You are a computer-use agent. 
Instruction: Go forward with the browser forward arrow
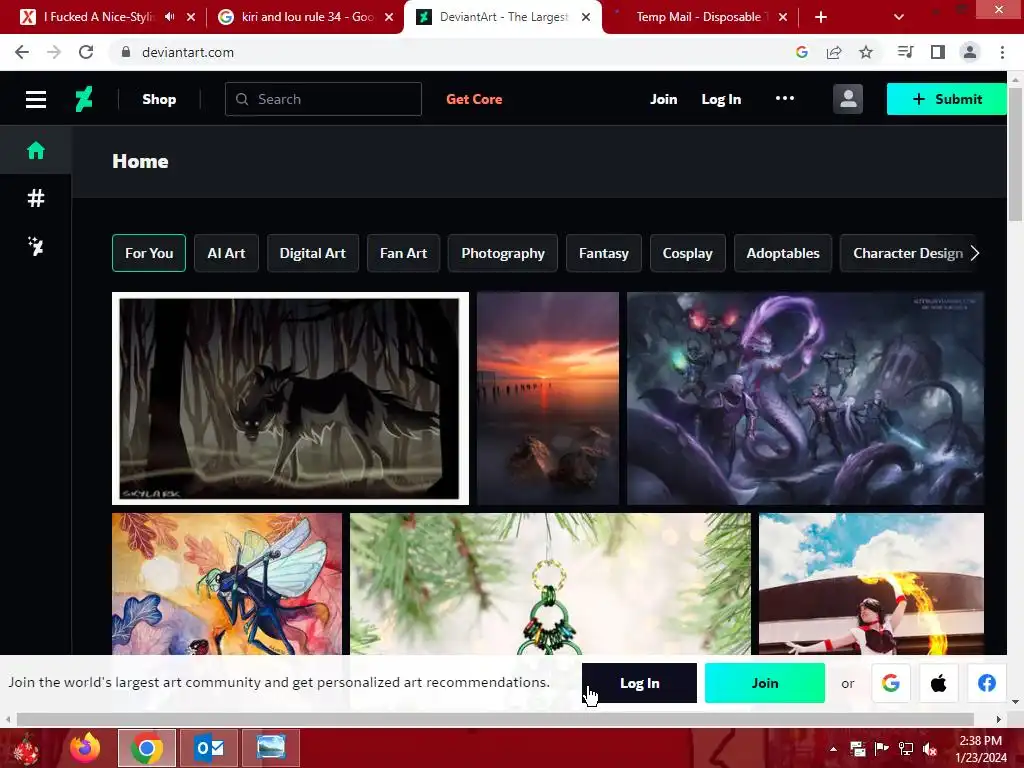(54, 52)
